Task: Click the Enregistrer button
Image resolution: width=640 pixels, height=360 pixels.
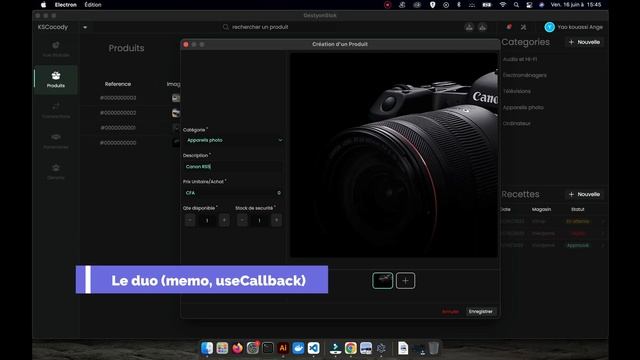Action: coord(481,311)
